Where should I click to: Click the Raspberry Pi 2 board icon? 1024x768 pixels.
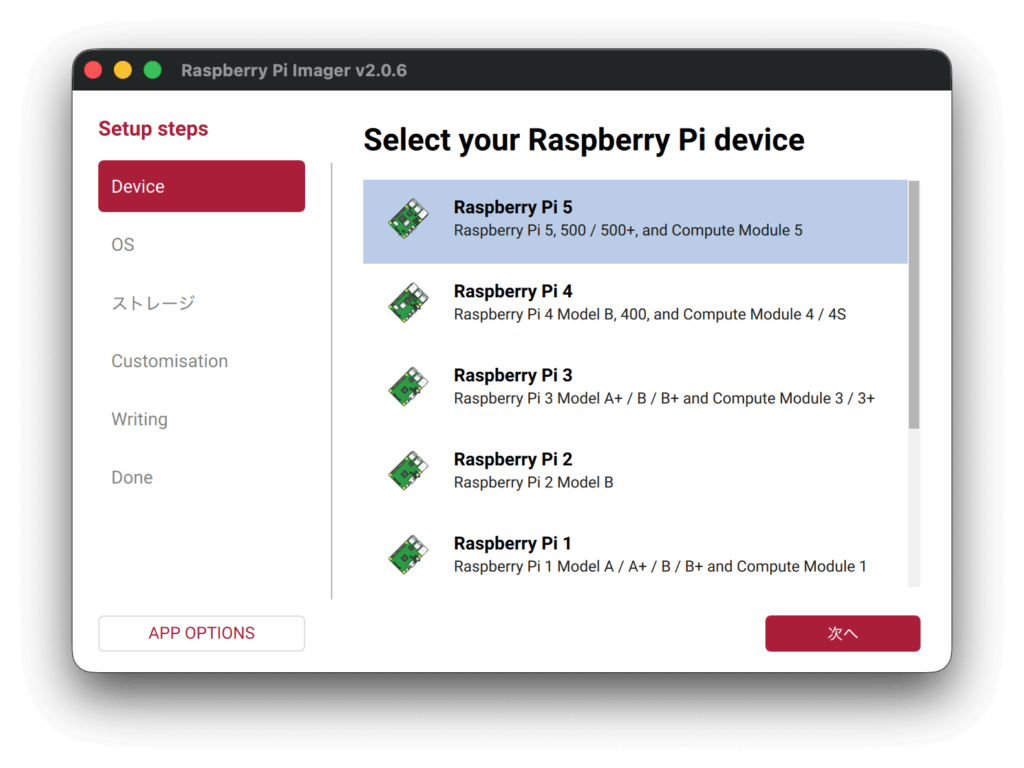click(407, 471)
